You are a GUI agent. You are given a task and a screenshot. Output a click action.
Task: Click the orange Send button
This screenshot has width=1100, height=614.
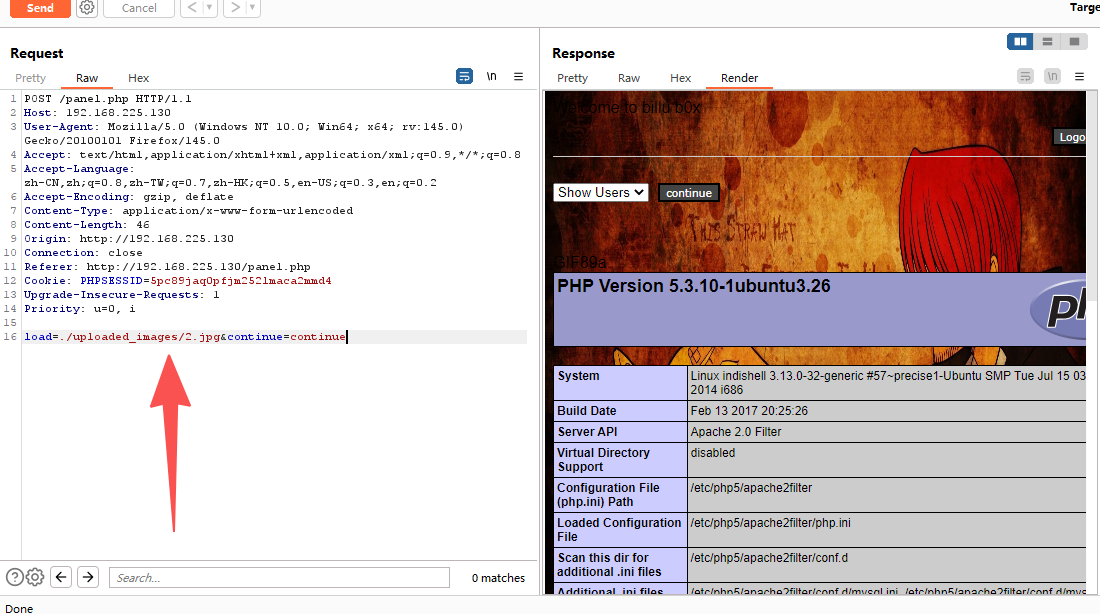[x=40, y=8]
